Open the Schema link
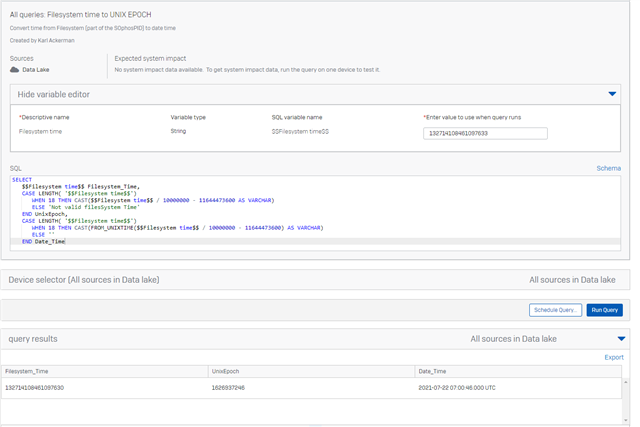 (608, 168)
